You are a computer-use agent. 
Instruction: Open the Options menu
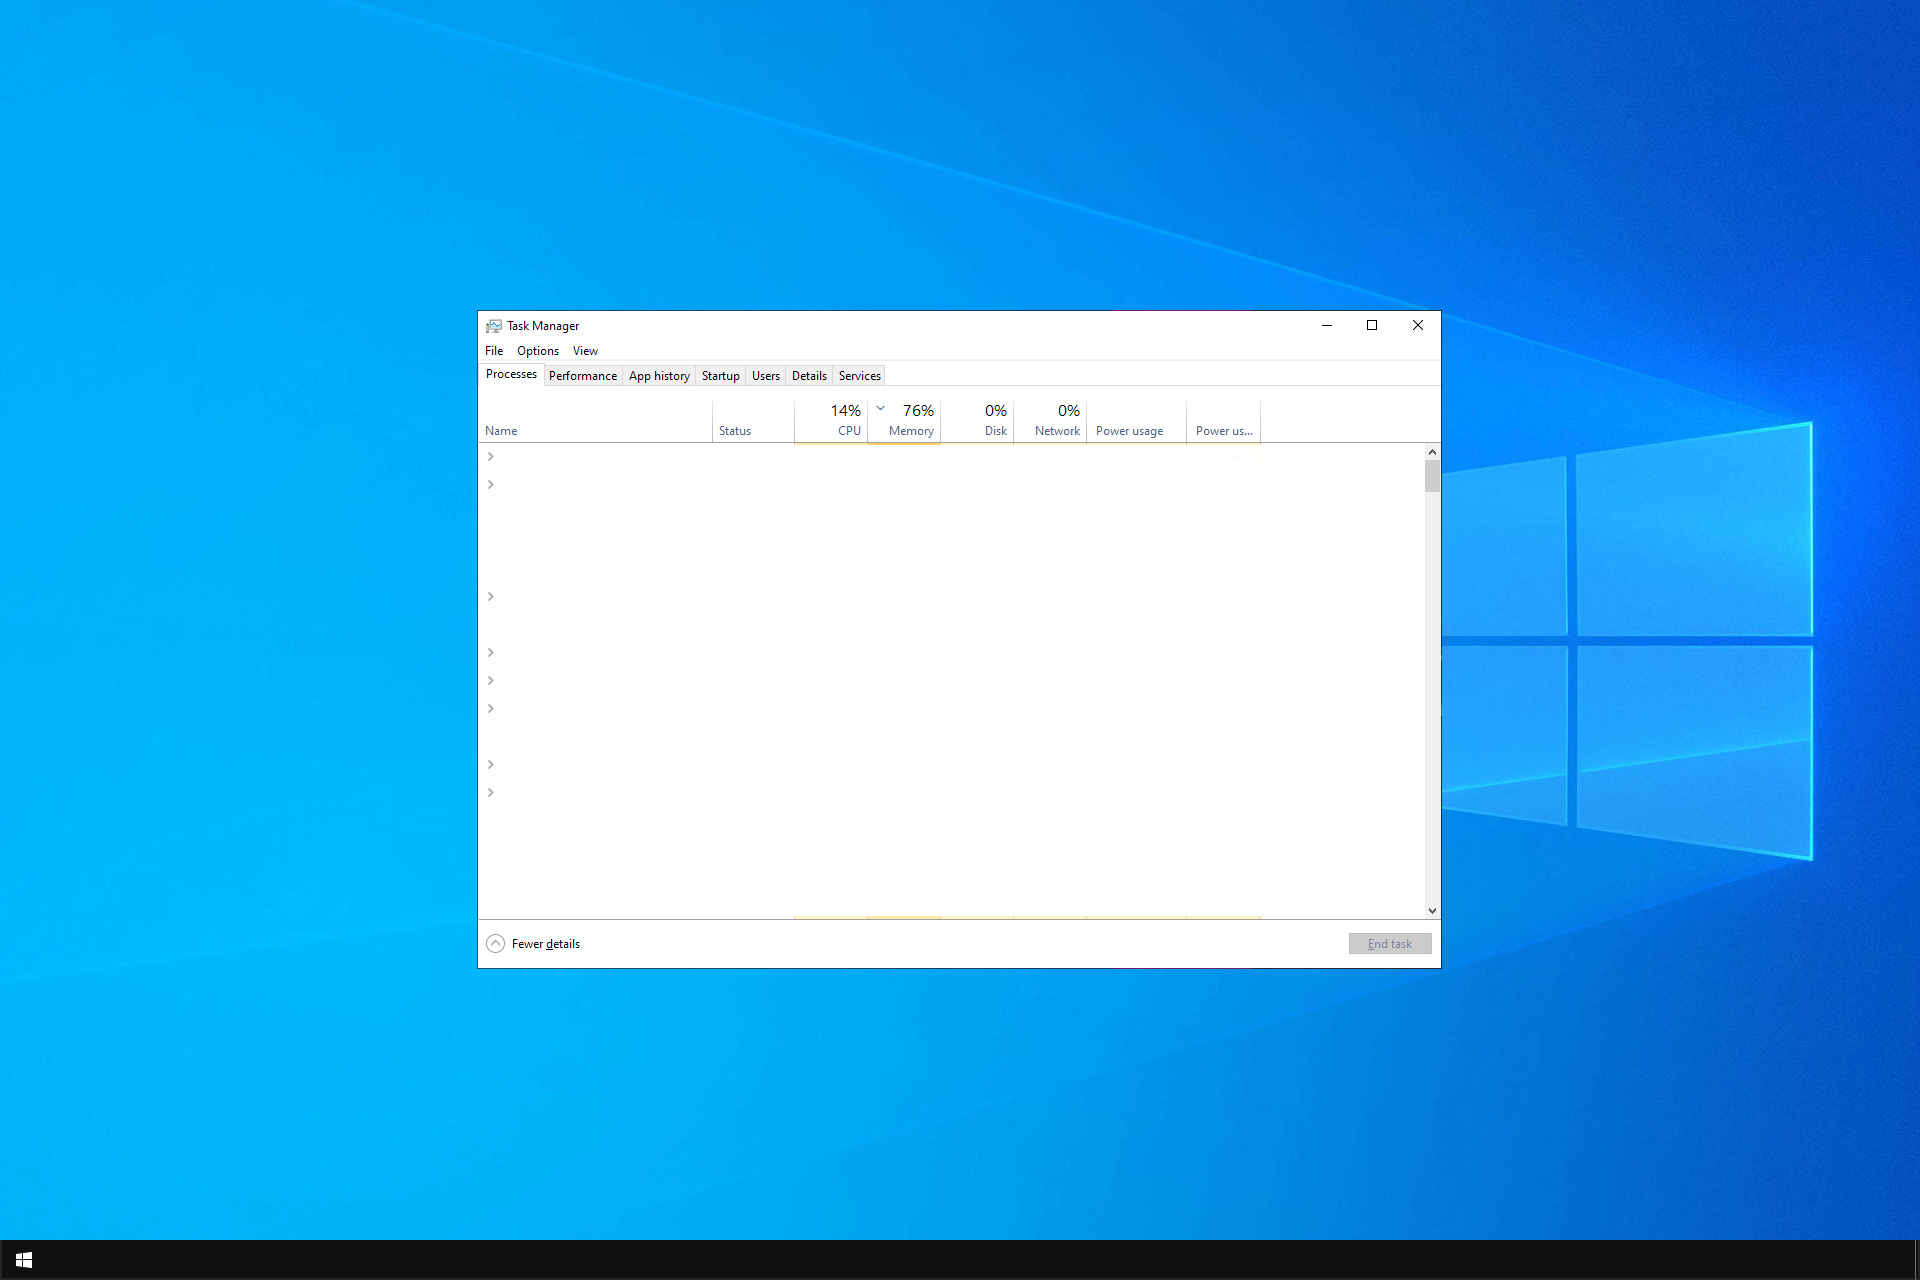point(538,351)
